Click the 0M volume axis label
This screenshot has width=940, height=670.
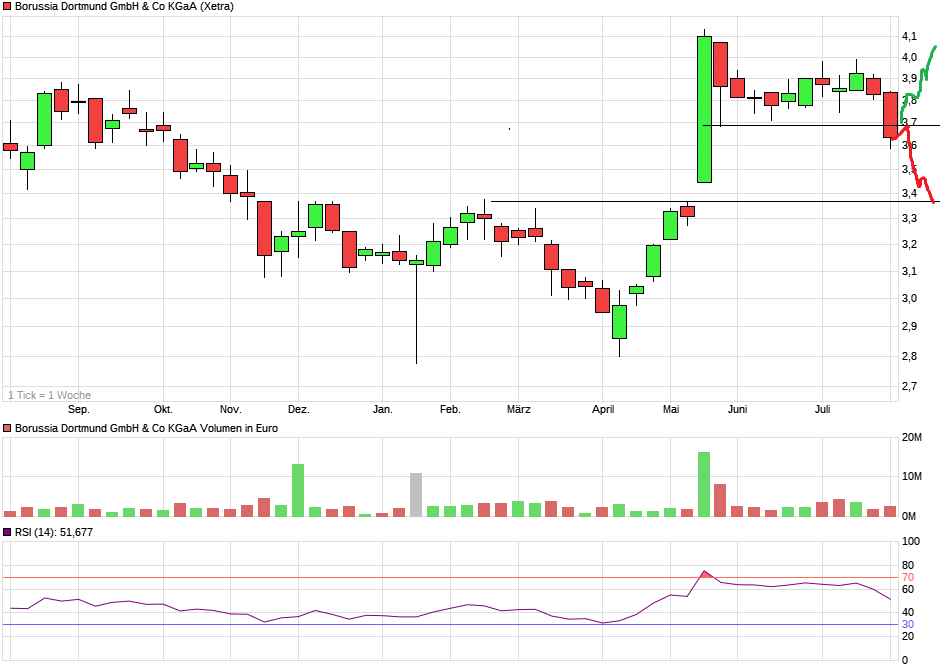pyautogui.click(x=909, y=516)
